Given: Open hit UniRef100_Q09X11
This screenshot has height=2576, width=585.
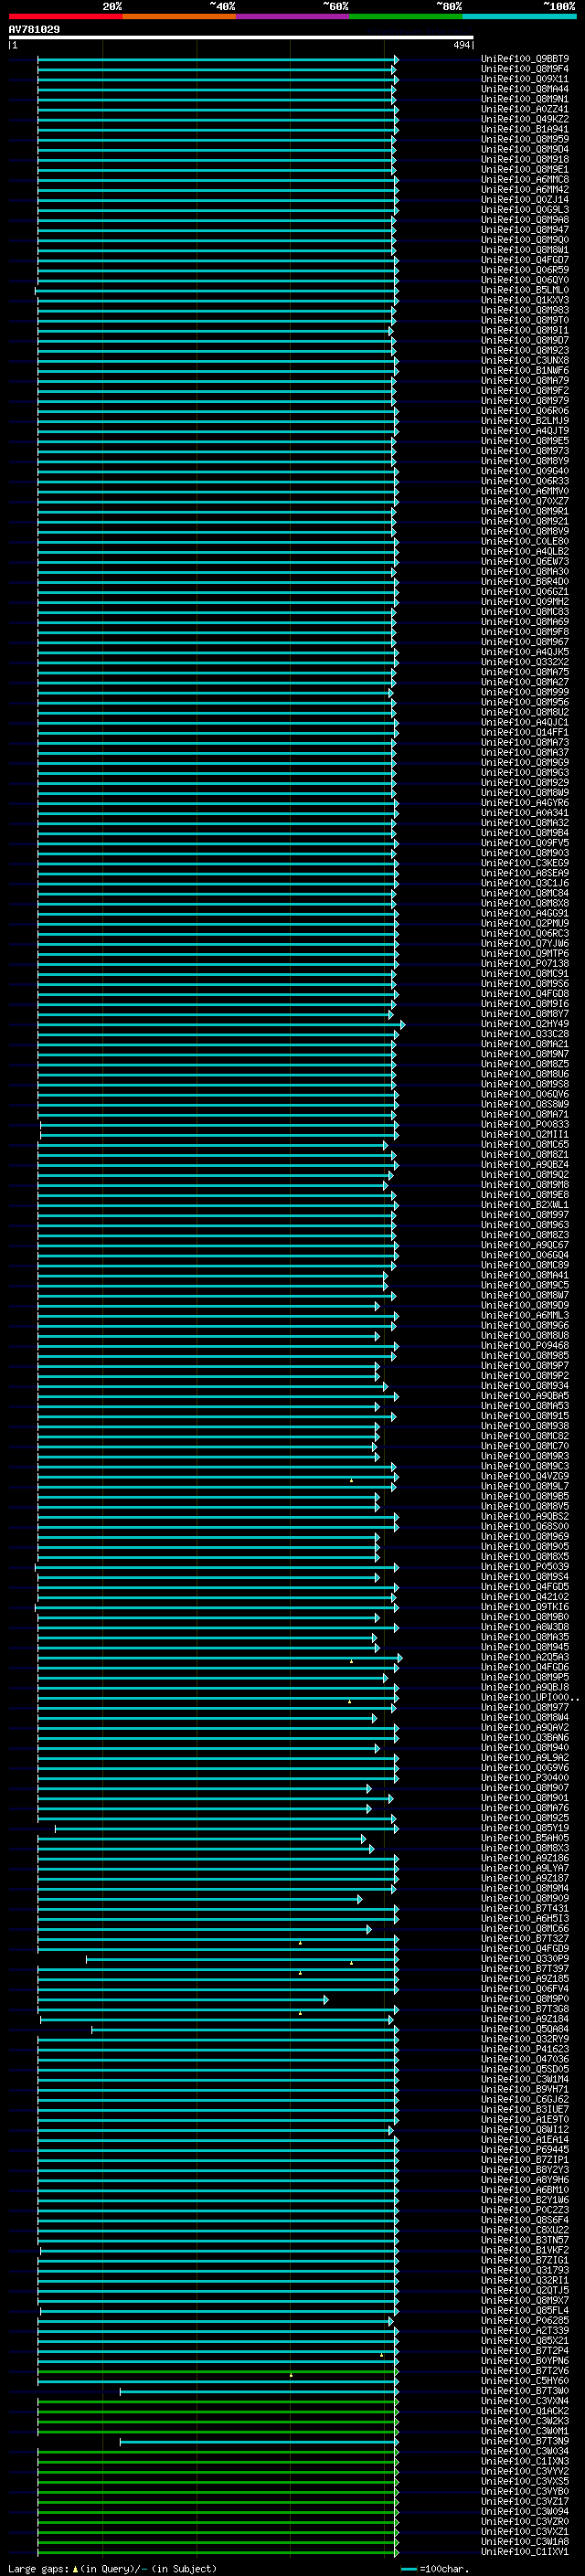Looking at the screenshot, I should click(x=525, y=79).
